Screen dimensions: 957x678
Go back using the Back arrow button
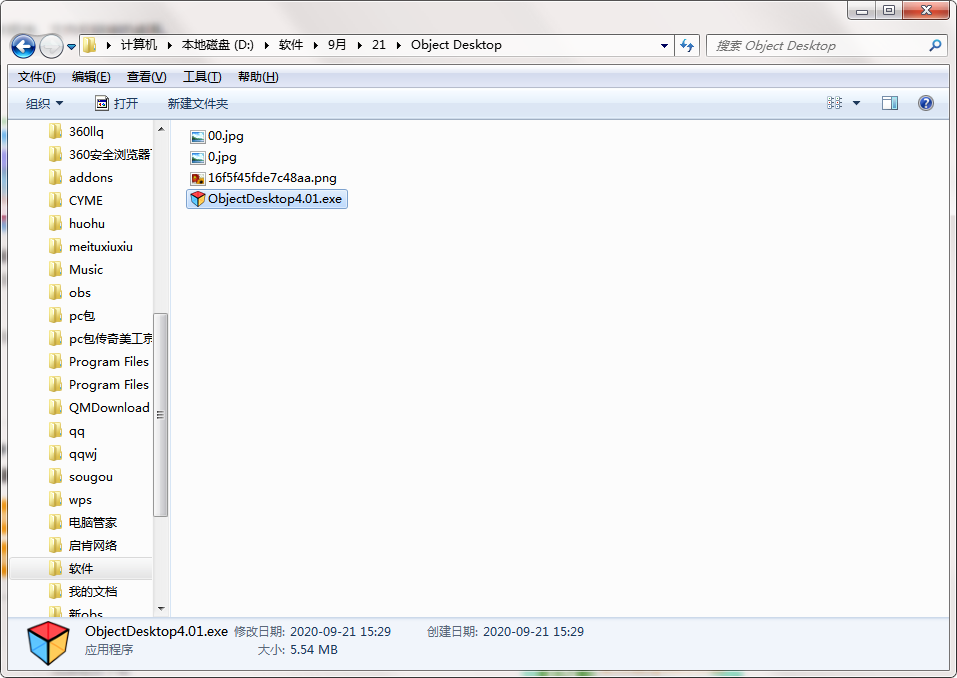[23, 46]
